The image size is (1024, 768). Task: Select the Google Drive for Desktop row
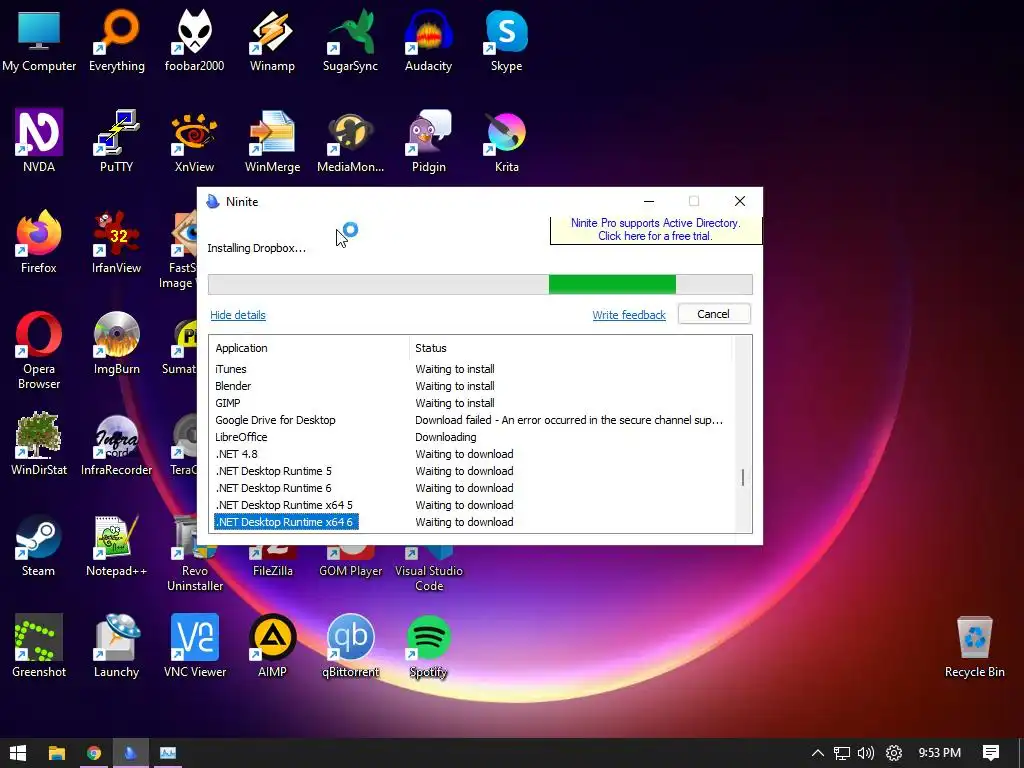click(470, 420)
